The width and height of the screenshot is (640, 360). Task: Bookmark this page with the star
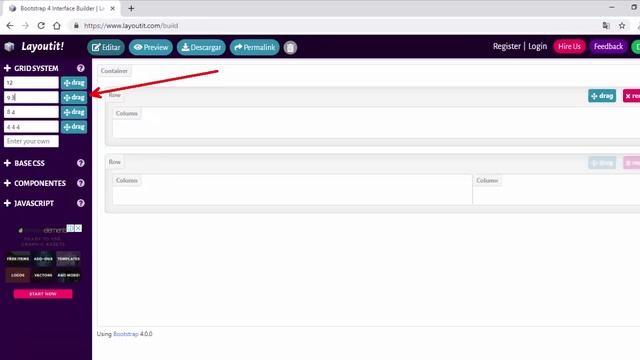coord(622,26)
